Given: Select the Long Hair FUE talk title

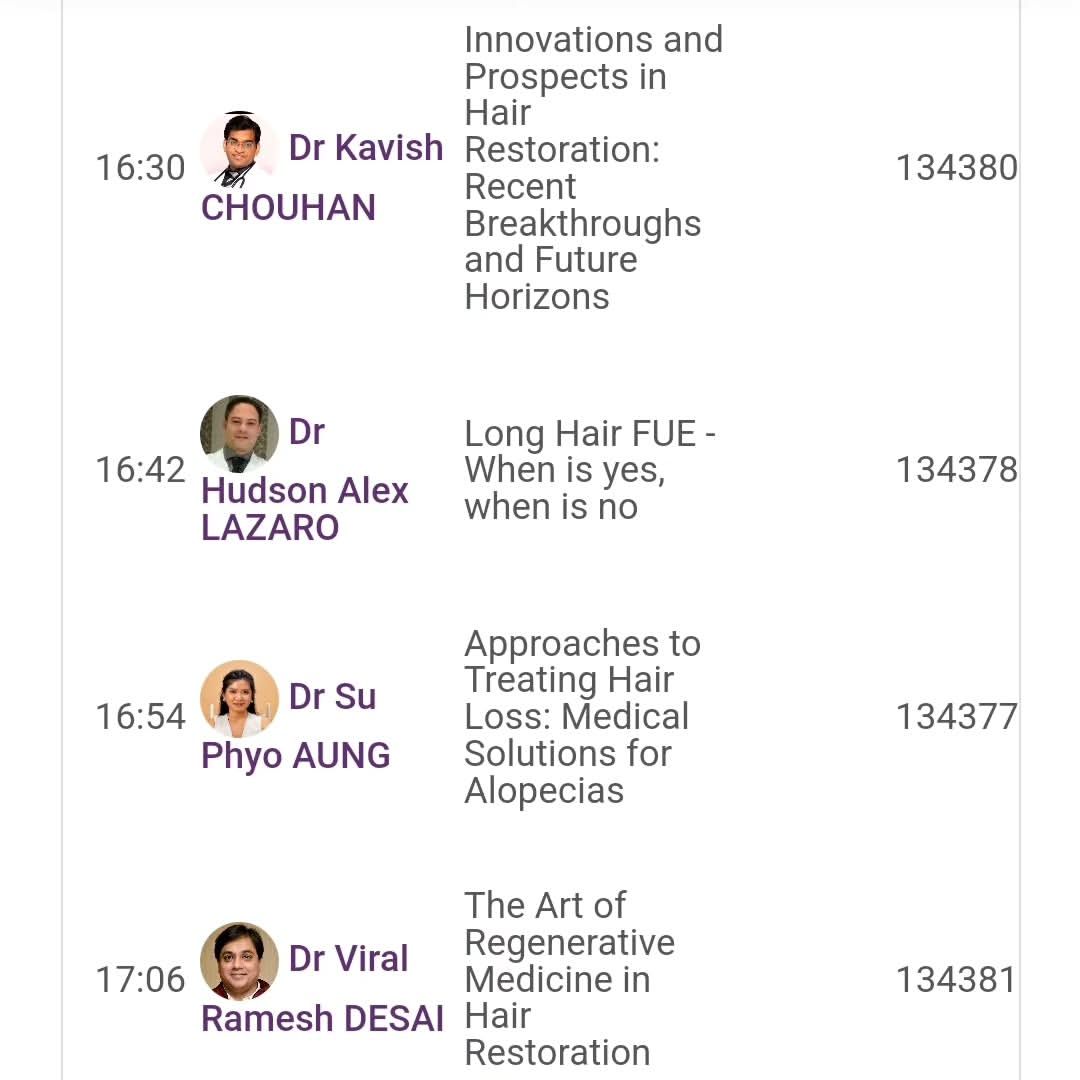Looking at the screenshot, I should pyautogui.click(x=590, y=470).
